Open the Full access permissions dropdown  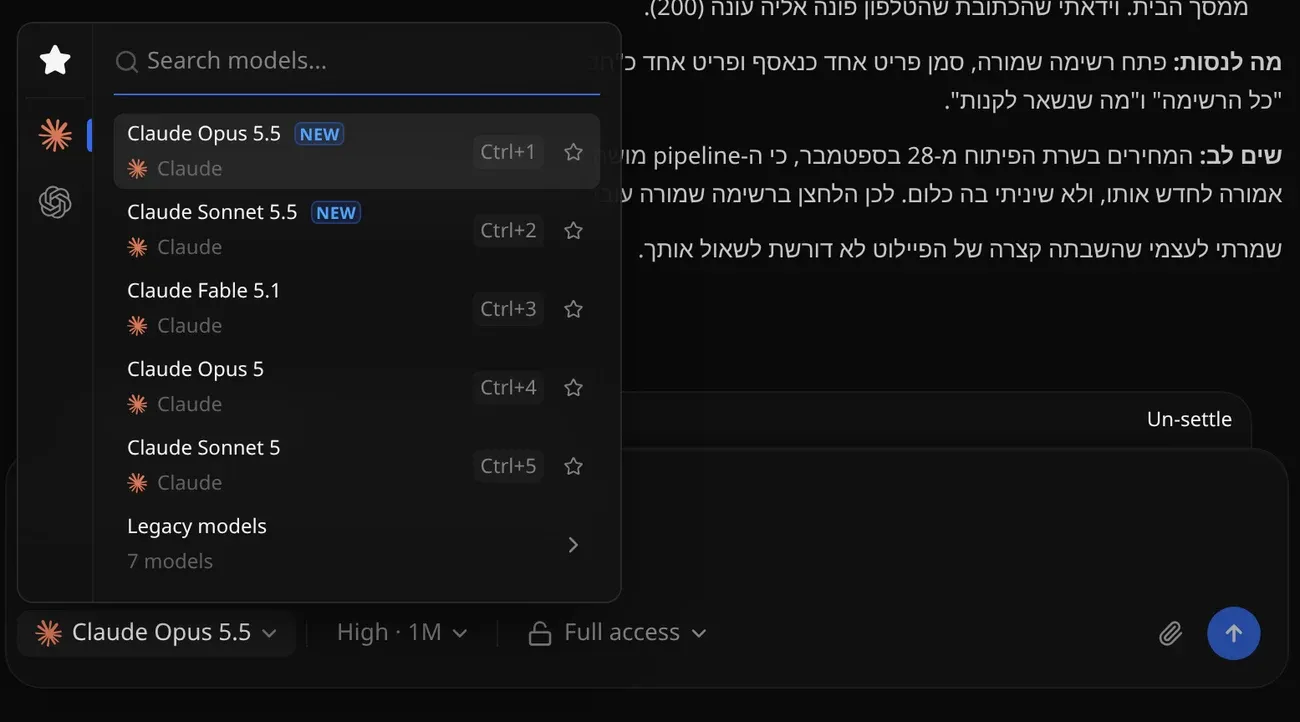click(618, 633)
